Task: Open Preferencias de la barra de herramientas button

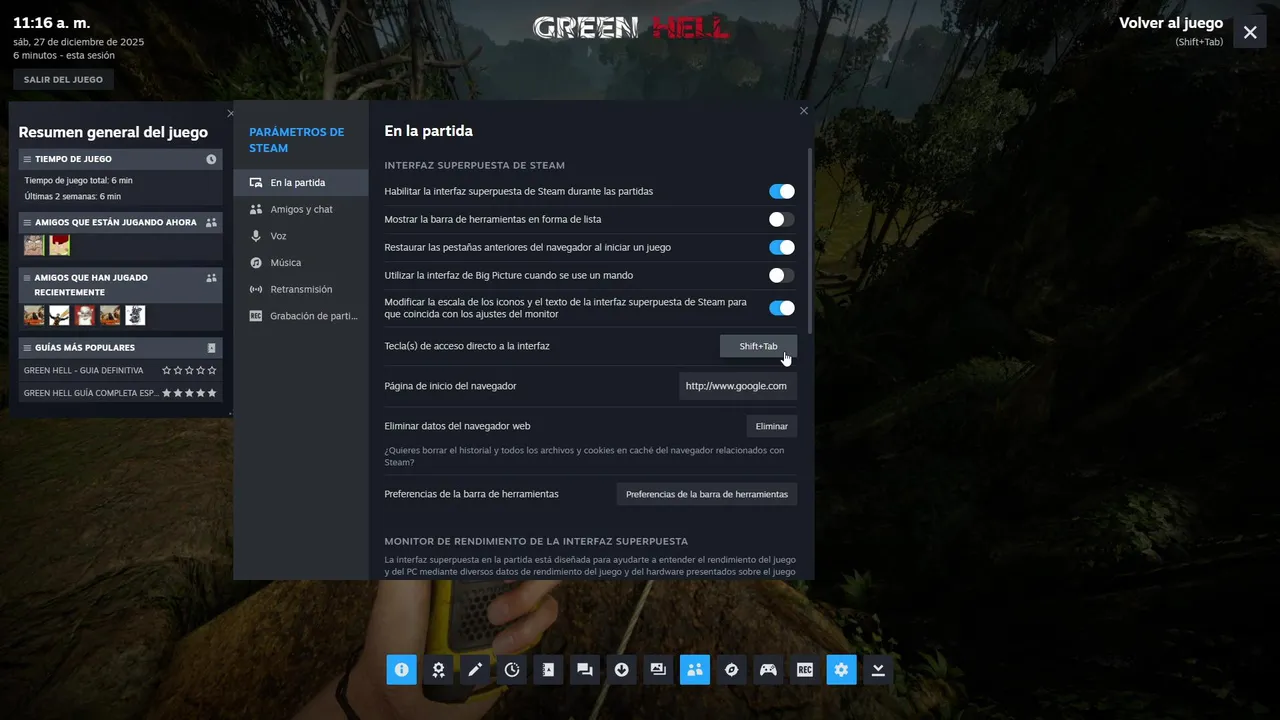Action: point(706,494)
